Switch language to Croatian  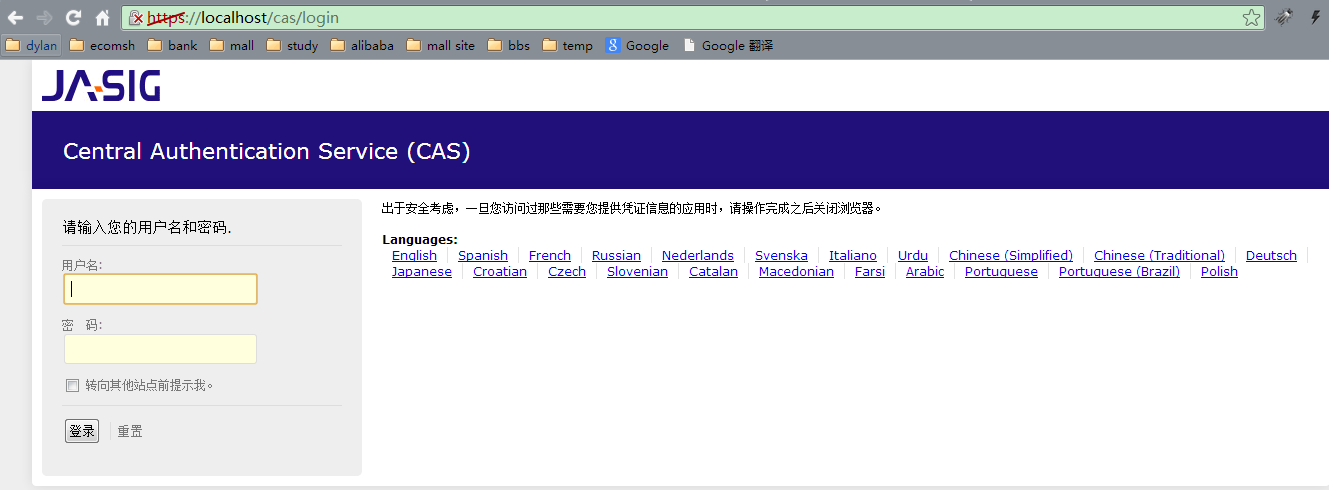500,271
